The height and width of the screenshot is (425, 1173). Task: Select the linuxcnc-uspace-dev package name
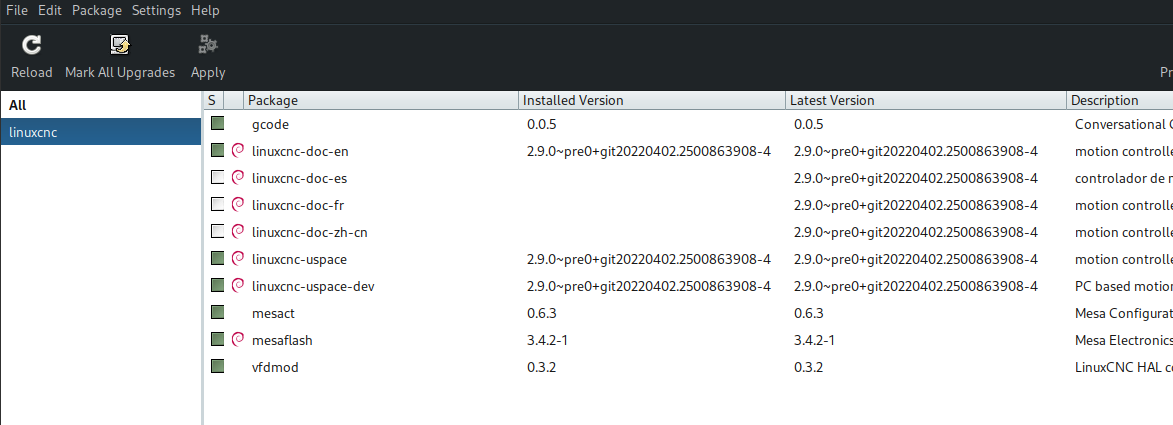pyautogui.click(x=313, y=286)
